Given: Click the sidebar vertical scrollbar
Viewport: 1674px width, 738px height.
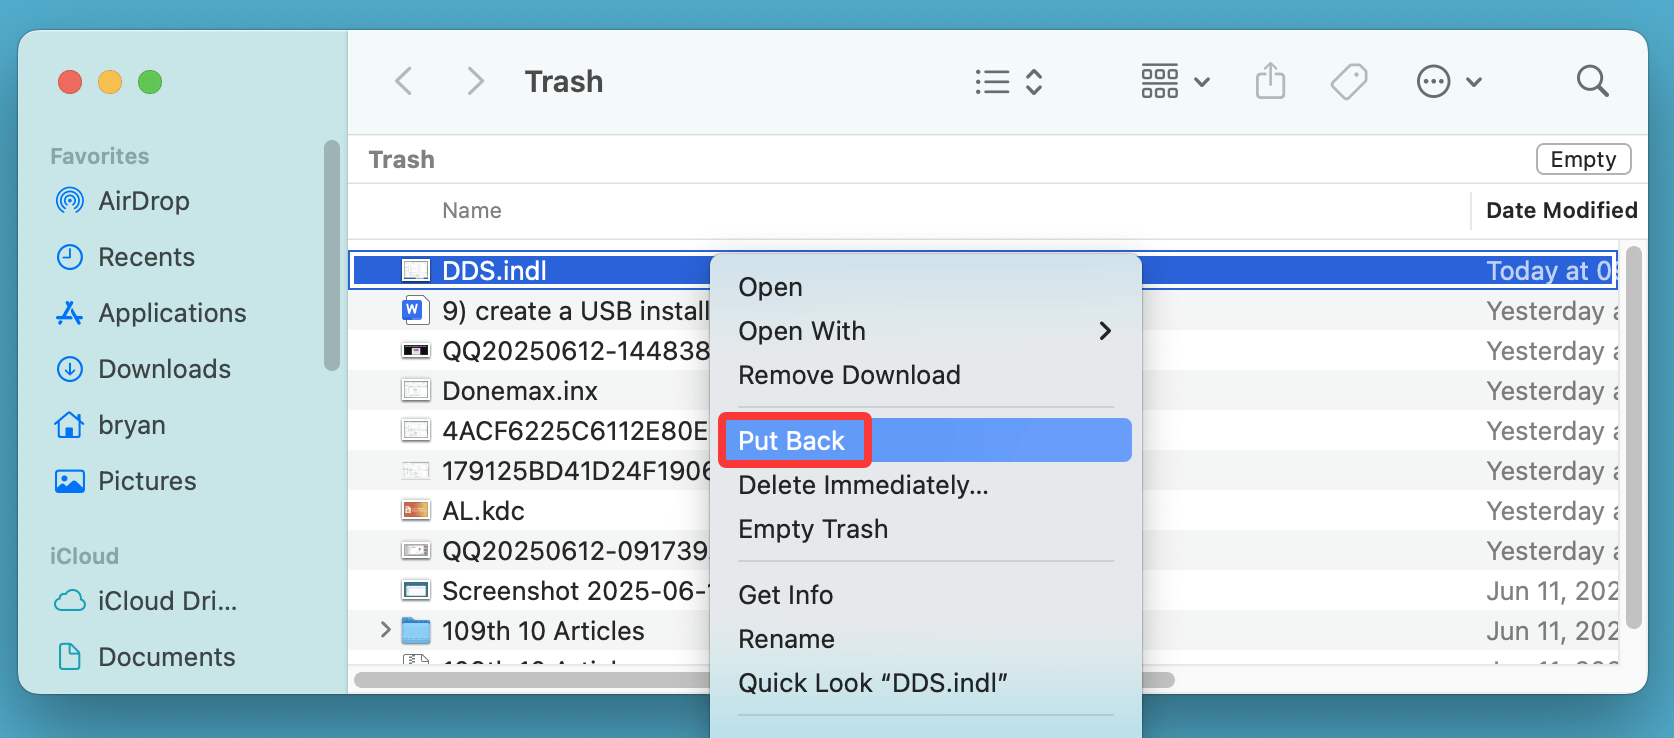Looking at the screenshot, I should pos(332,255).
